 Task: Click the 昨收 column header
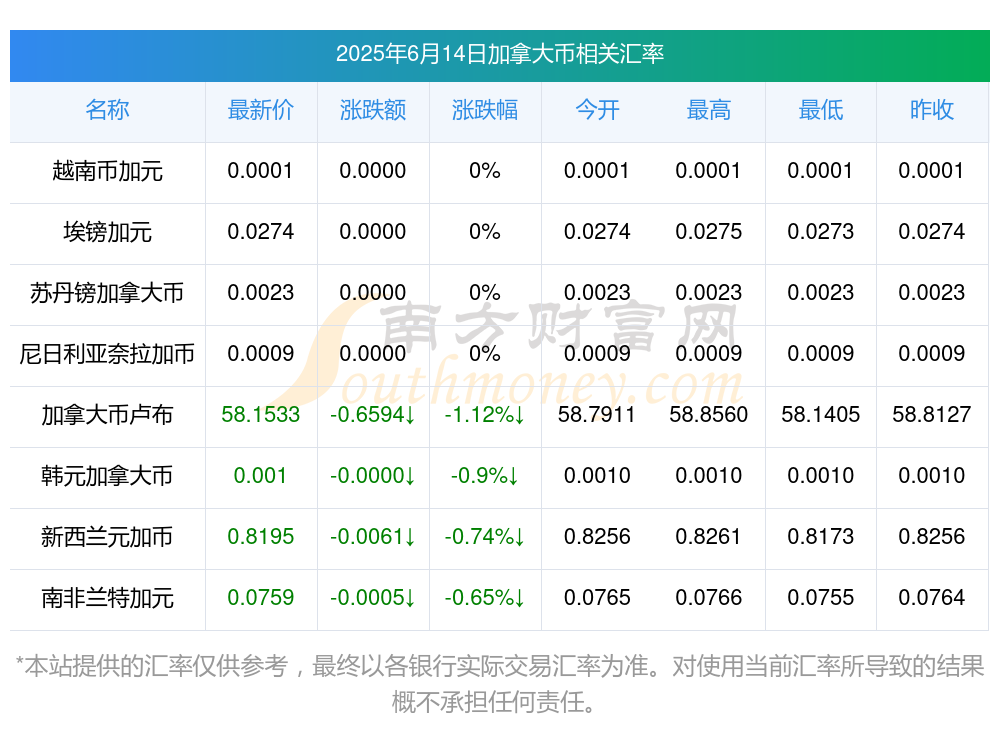(x=932, y=110)
